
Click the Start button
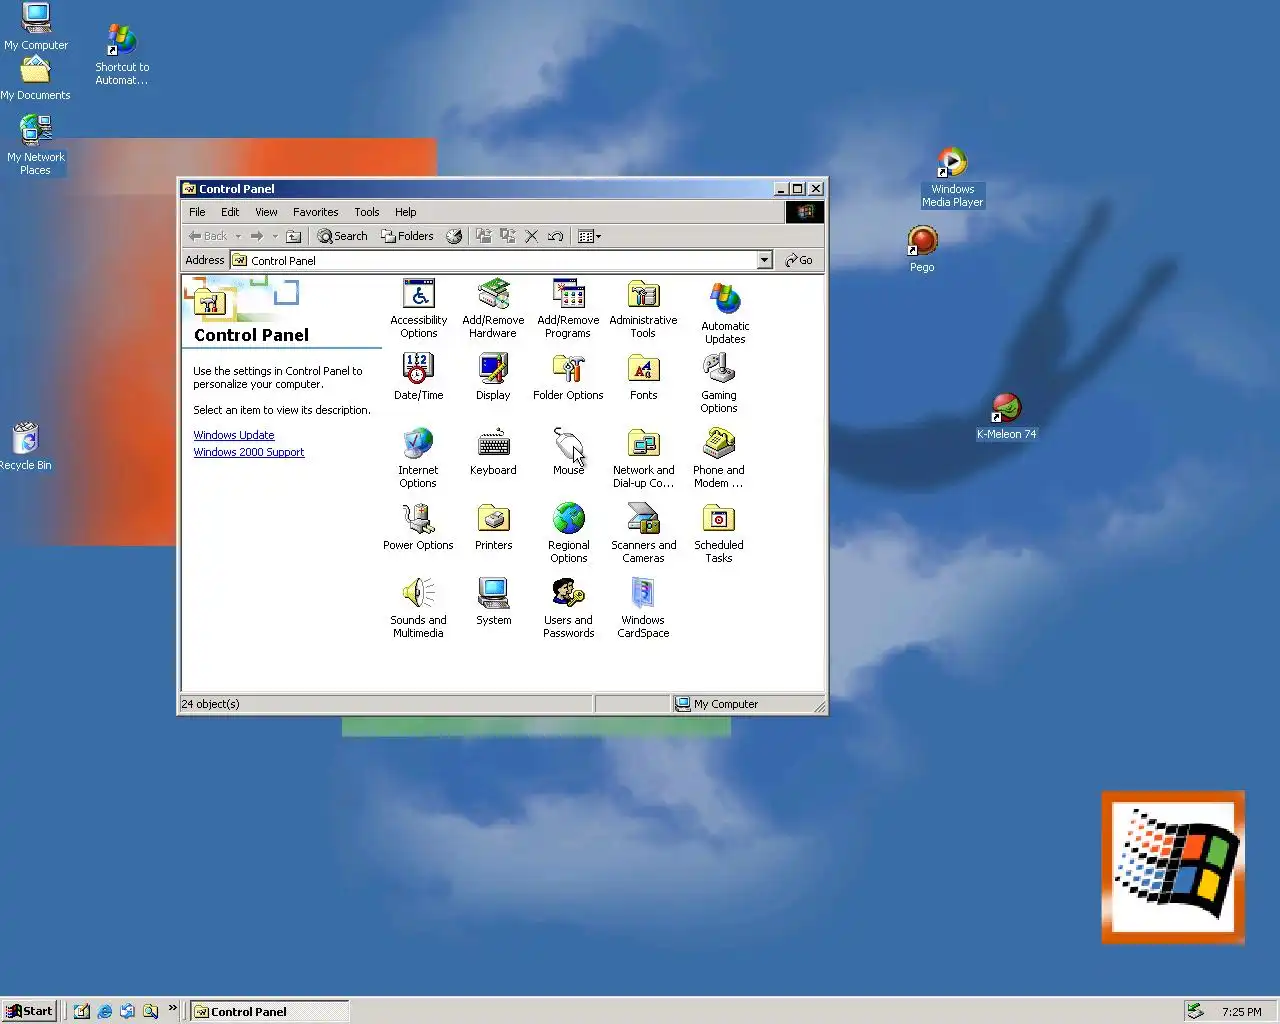point(29,1011)
